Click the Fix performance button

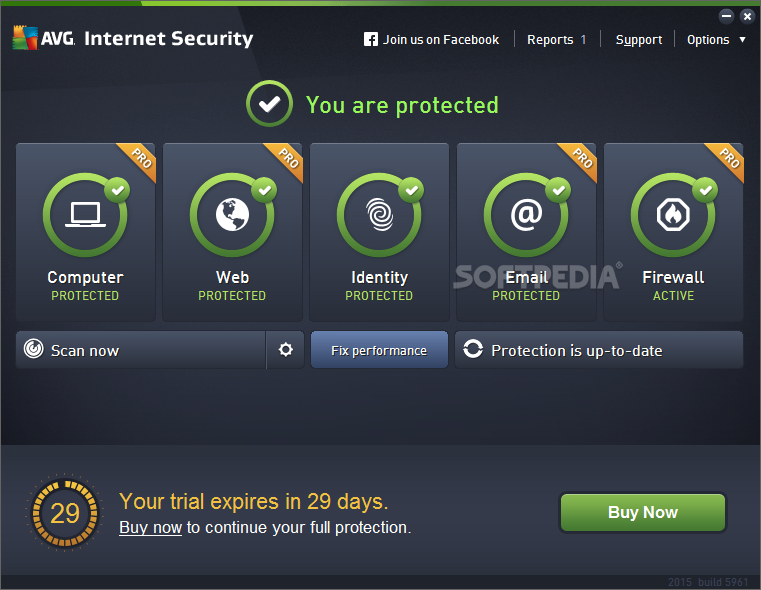pyautogui.click(x=379, y=350)
